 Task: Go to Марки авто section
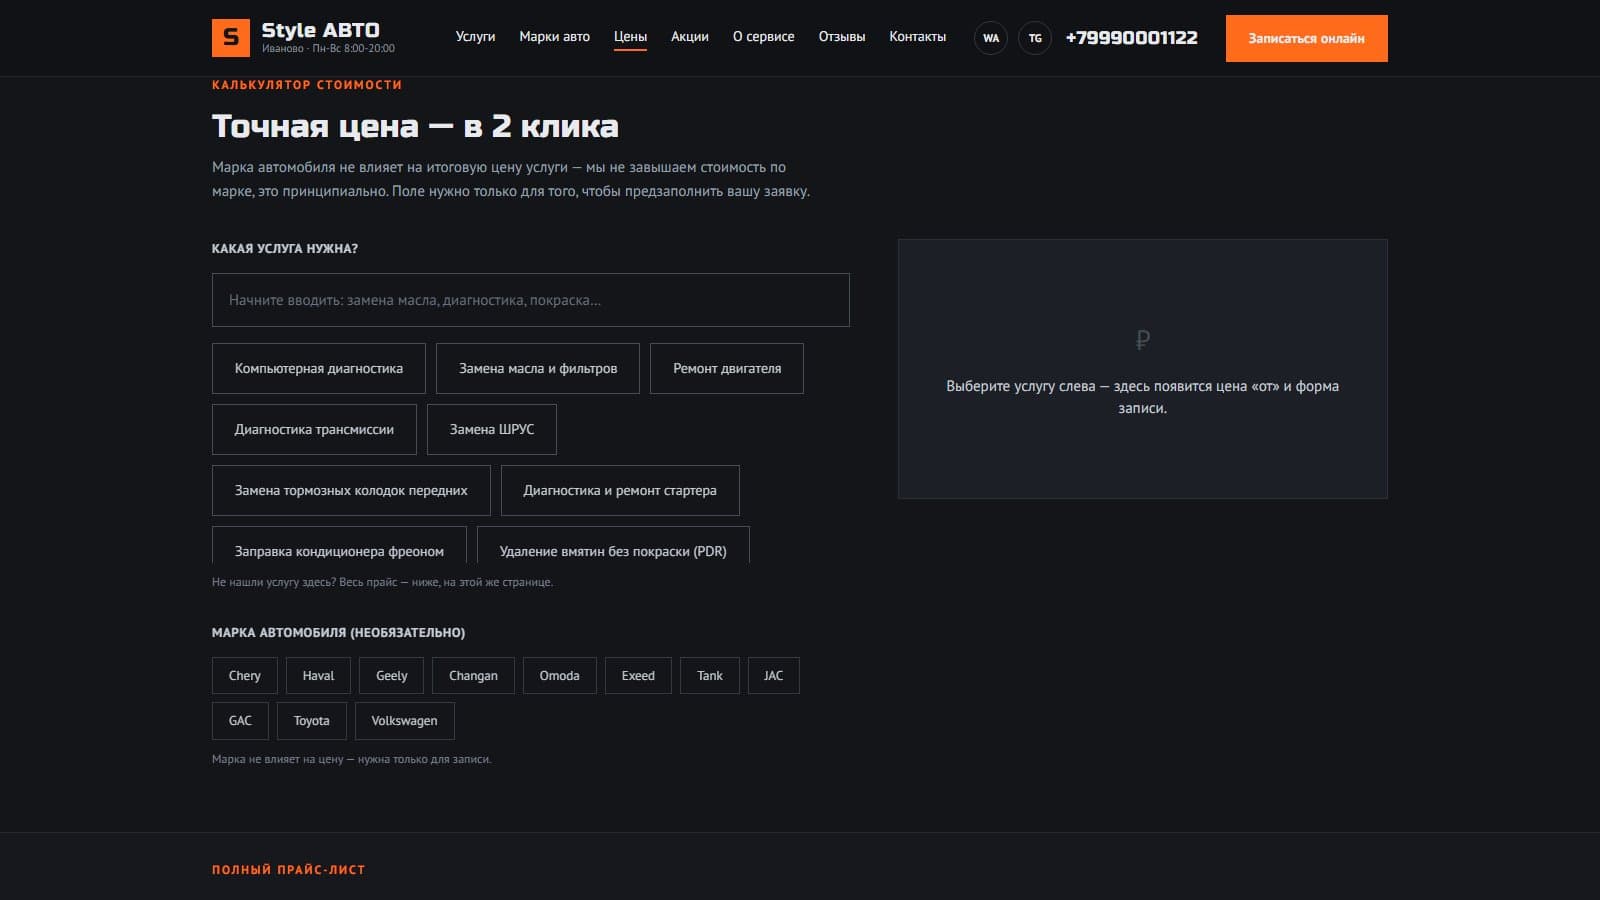pos(554,37)
